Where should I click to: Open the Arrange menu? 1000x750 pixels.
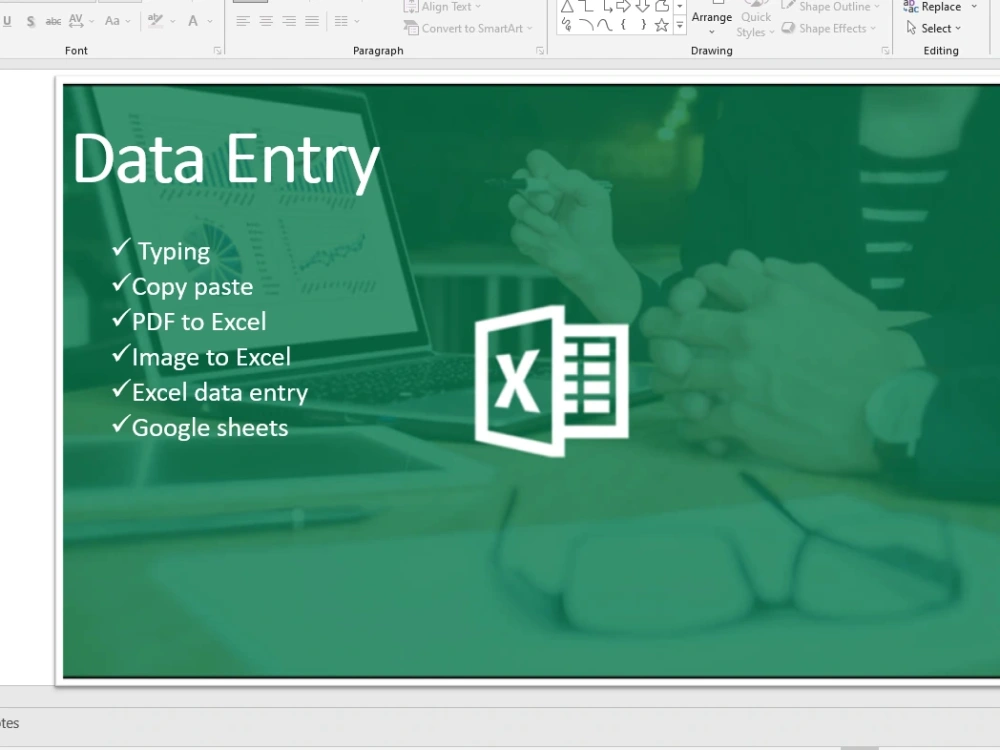tap(712, 19)
